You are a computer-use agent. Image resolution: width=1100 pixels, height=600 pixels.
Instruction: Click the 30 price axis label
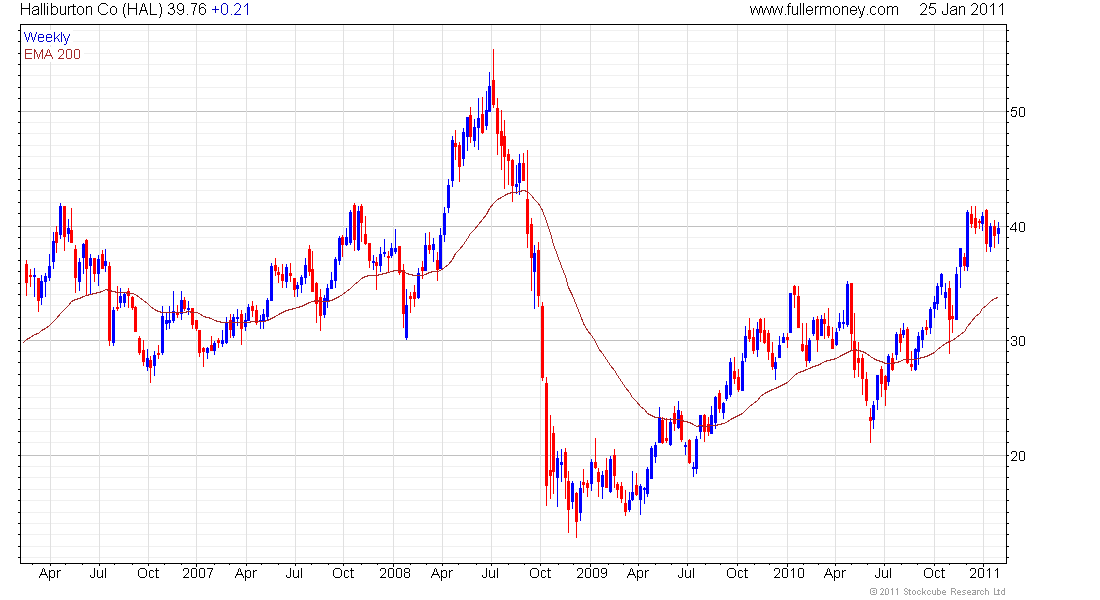1017,342
